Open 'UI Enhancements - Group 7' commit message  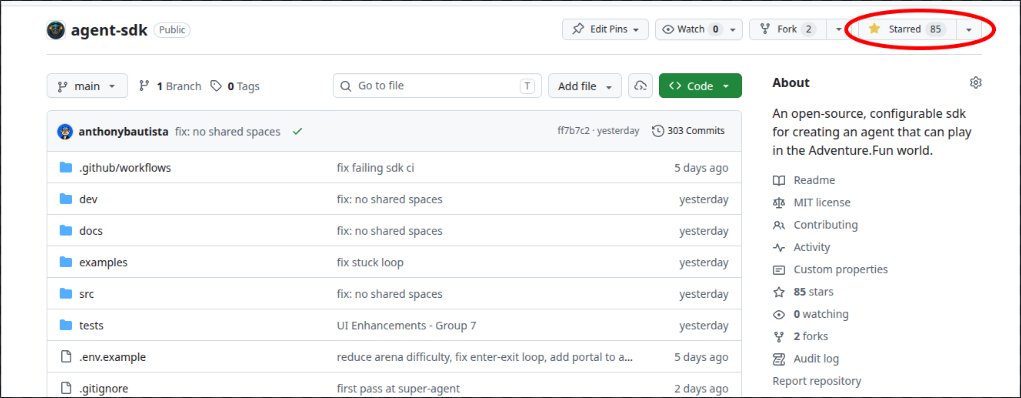(406, 326)
